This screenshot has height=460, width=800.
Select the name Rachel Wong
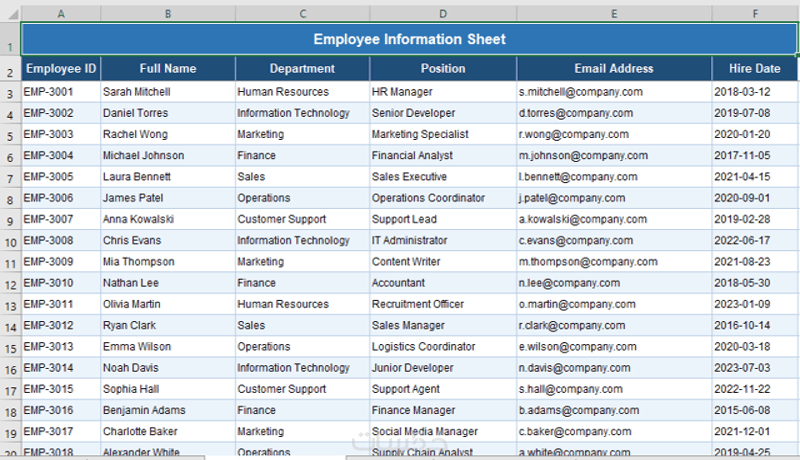tap(168, 134)
